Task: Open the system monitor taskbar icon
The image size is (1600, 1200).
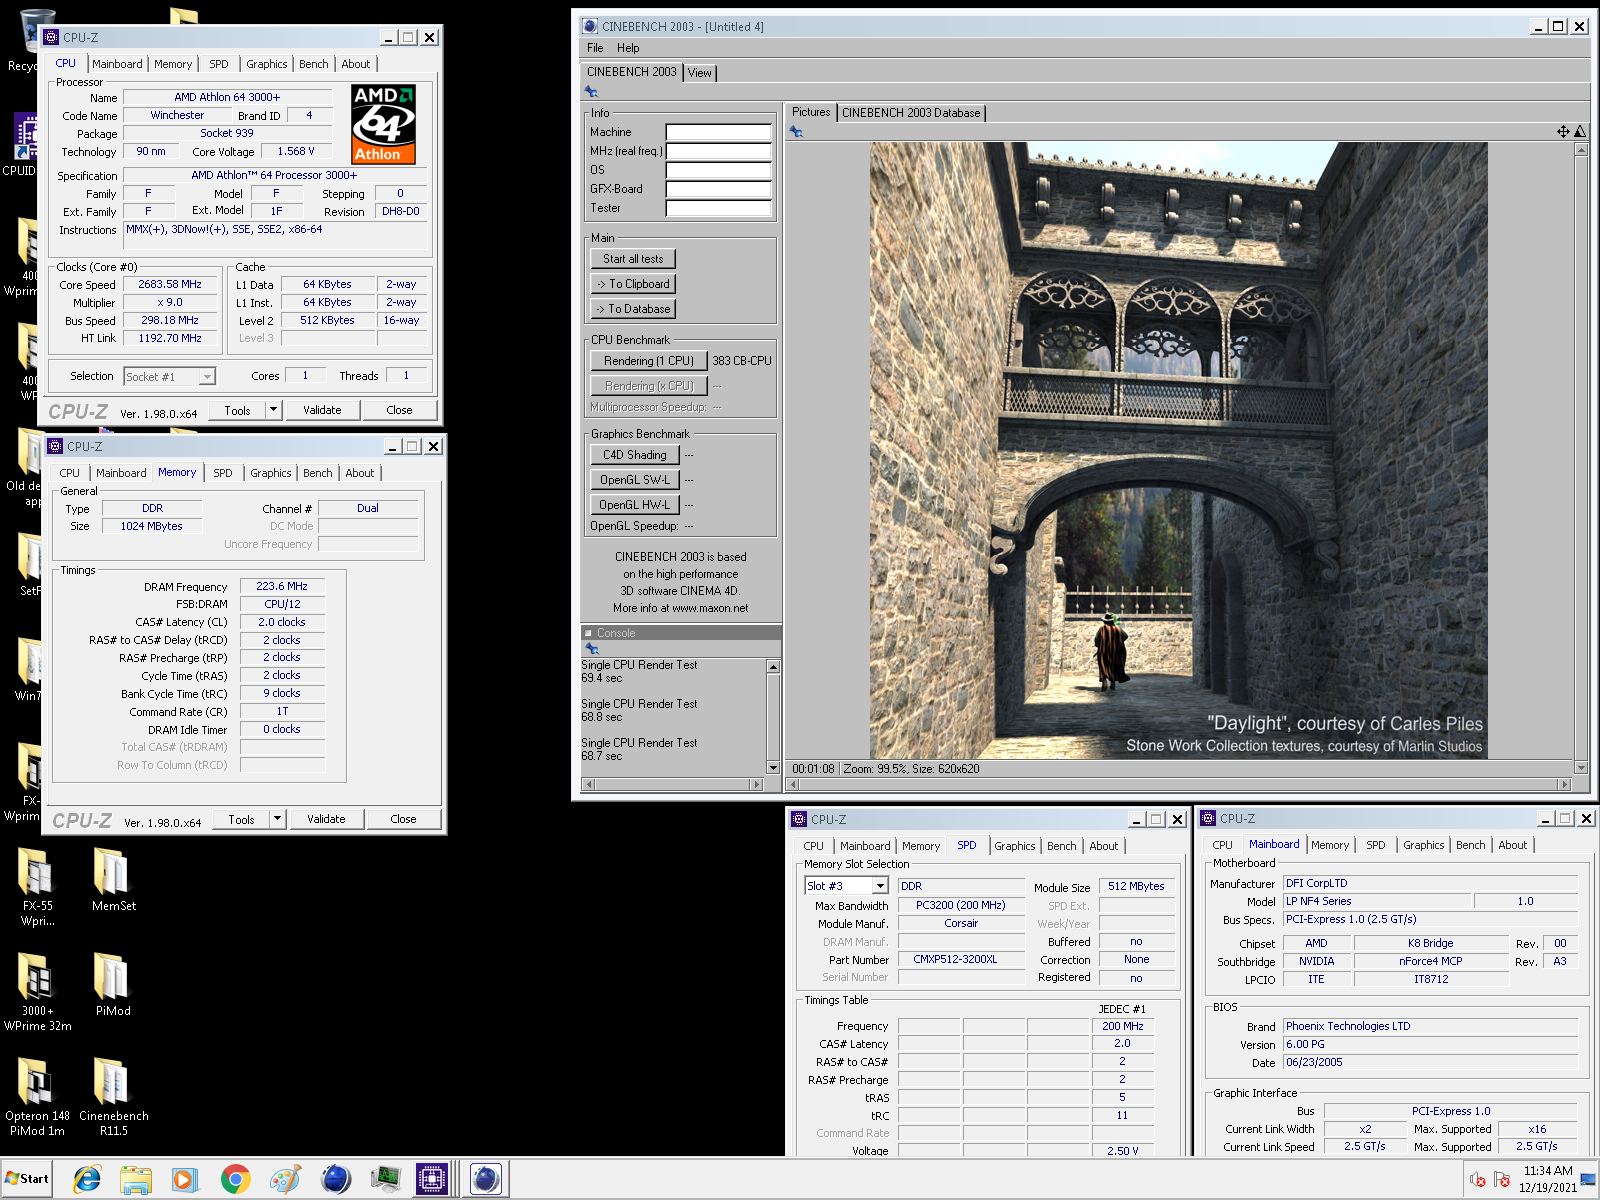Action: pos(385,1179)
